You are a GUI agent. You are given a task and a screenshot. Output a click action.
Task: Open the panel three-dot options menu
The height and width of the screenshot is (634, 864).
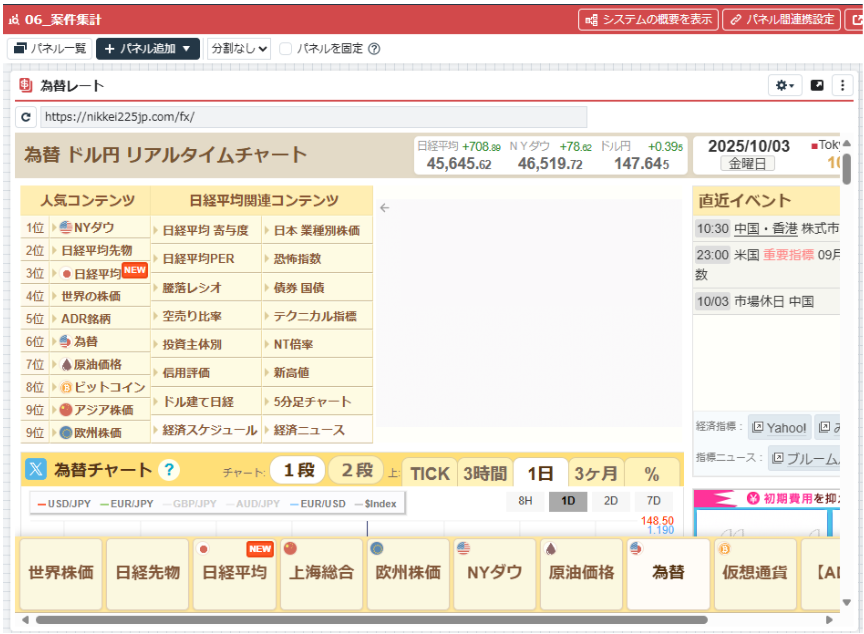click(842, 86)
